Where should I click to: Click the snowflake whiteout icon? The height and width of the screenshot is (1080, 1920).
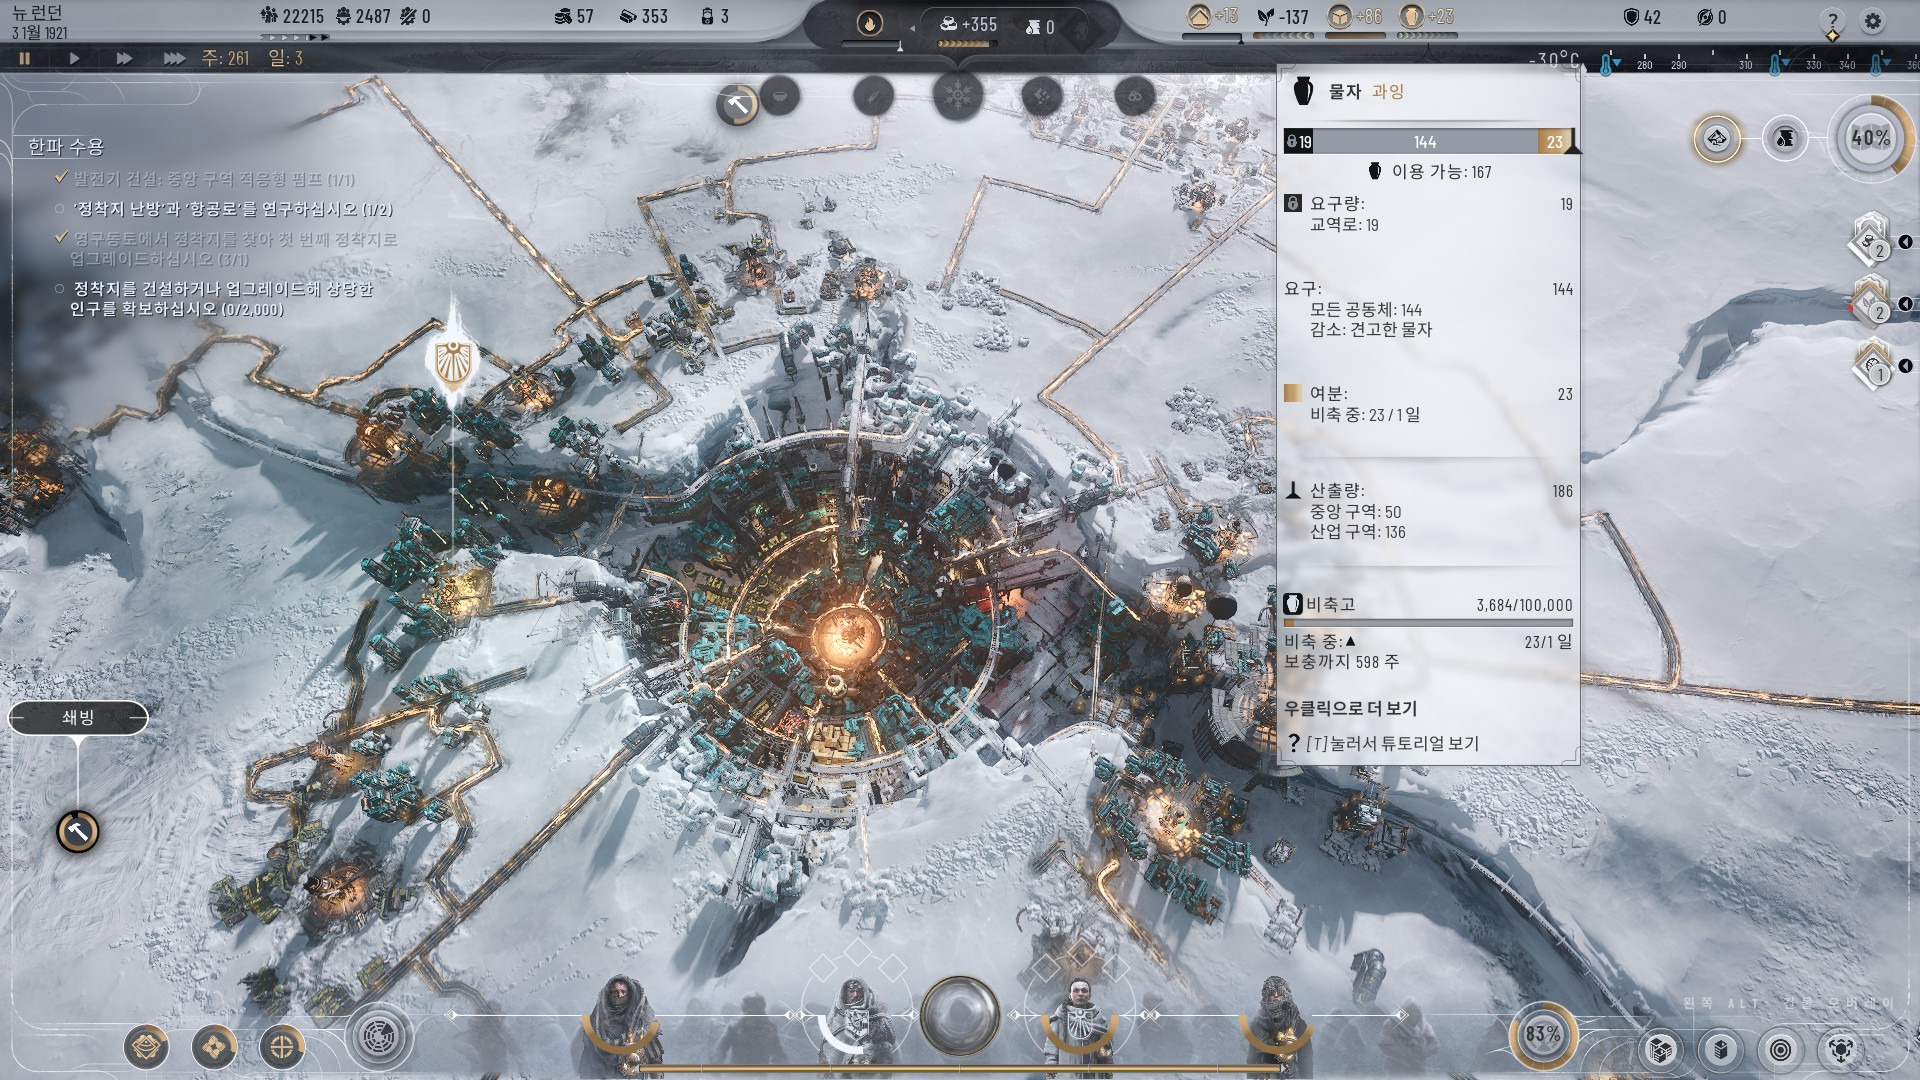957,97
